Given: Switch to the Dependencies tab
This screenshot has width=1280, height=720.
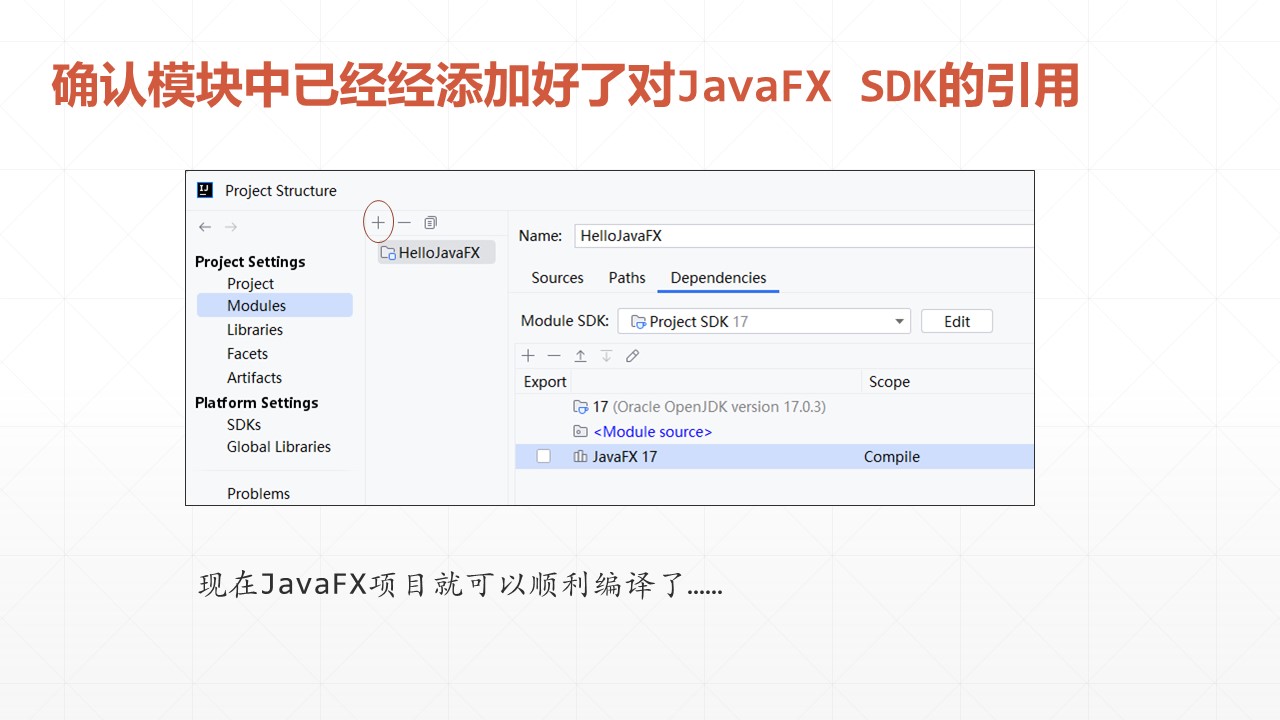Looking at the screenshot, I should tap(718, 278).
